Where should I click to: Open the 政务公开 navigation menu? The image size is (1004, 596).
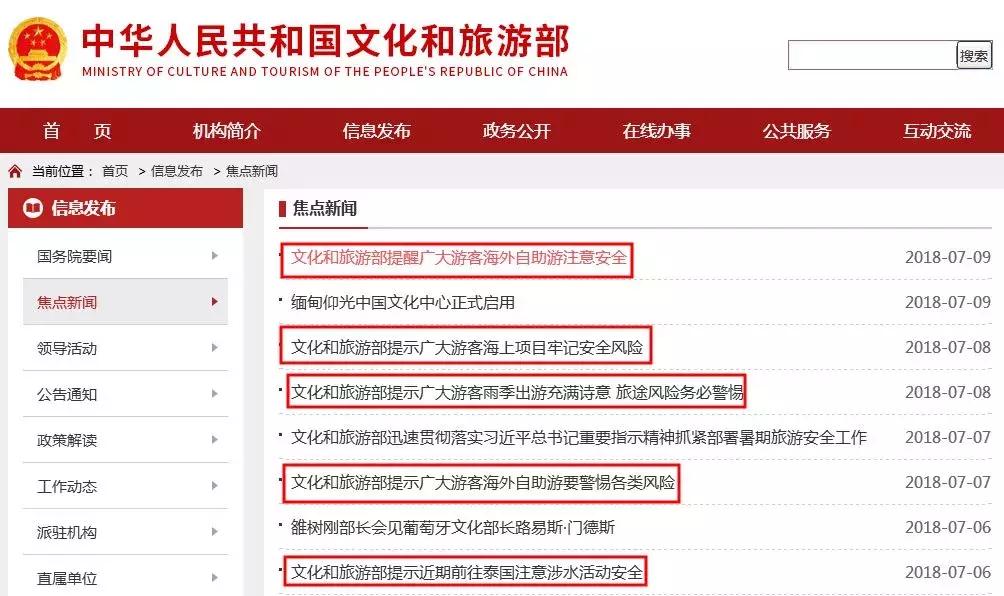pyautogui.click(x=516, y=130)
